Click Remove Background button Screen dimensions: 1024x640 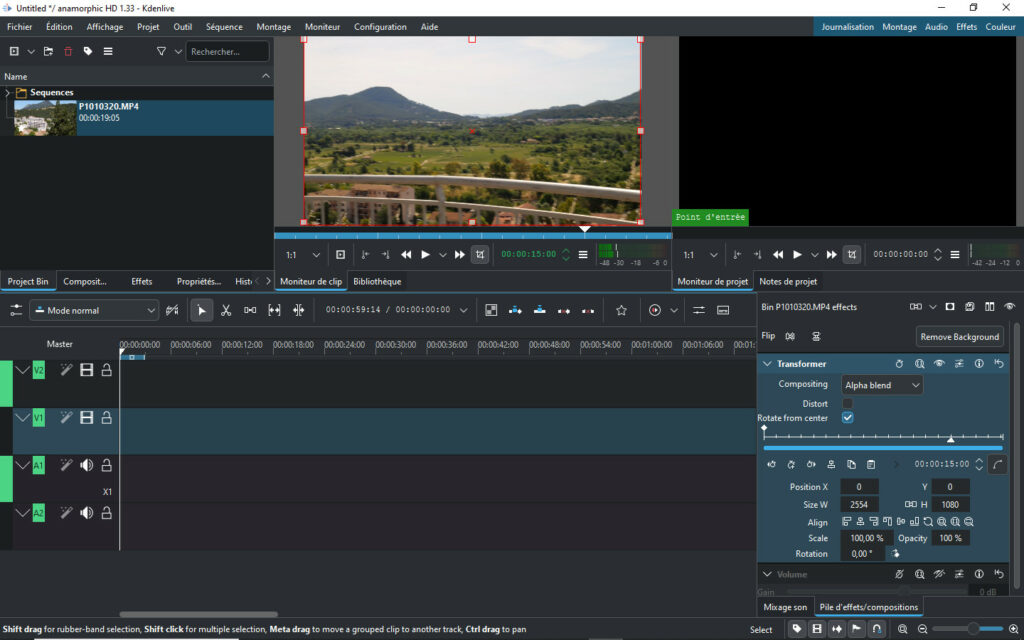click(959, 337)
